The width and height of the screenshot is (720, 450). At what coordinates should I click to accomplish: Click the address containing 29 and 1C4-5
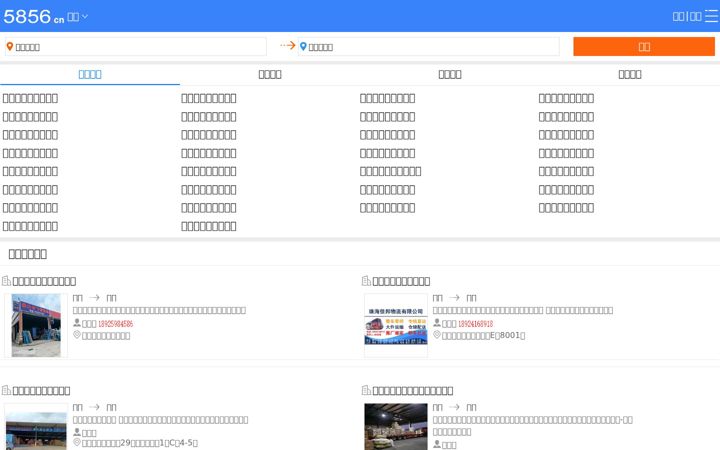pyautogui.click(x=140, y=443)
